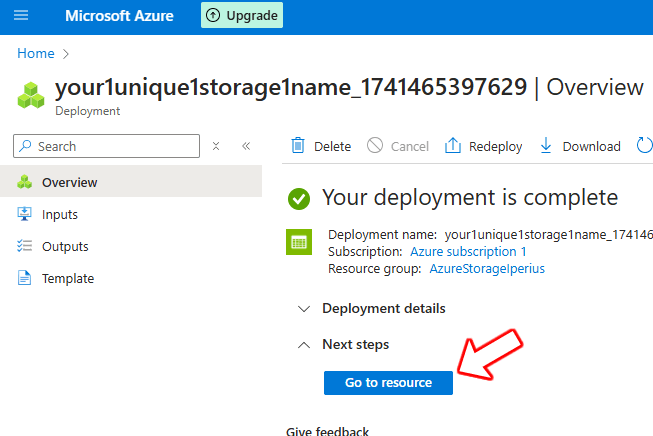Open the hamburger portal menu
The image size is (653, 436).
pyautogui.click(x=21, y=15)
